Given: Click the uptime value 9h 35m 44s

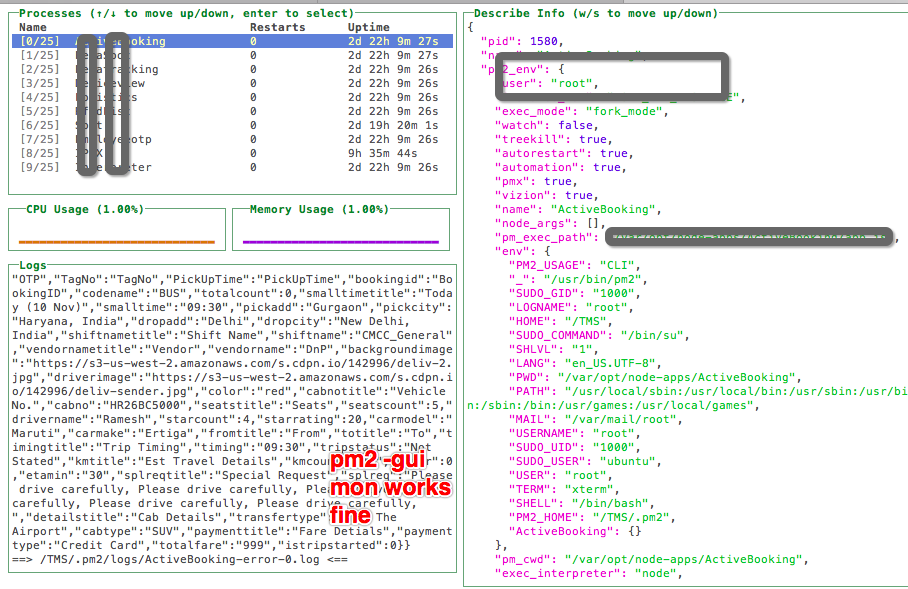Looking at the screenshot, I should (382, 153).
